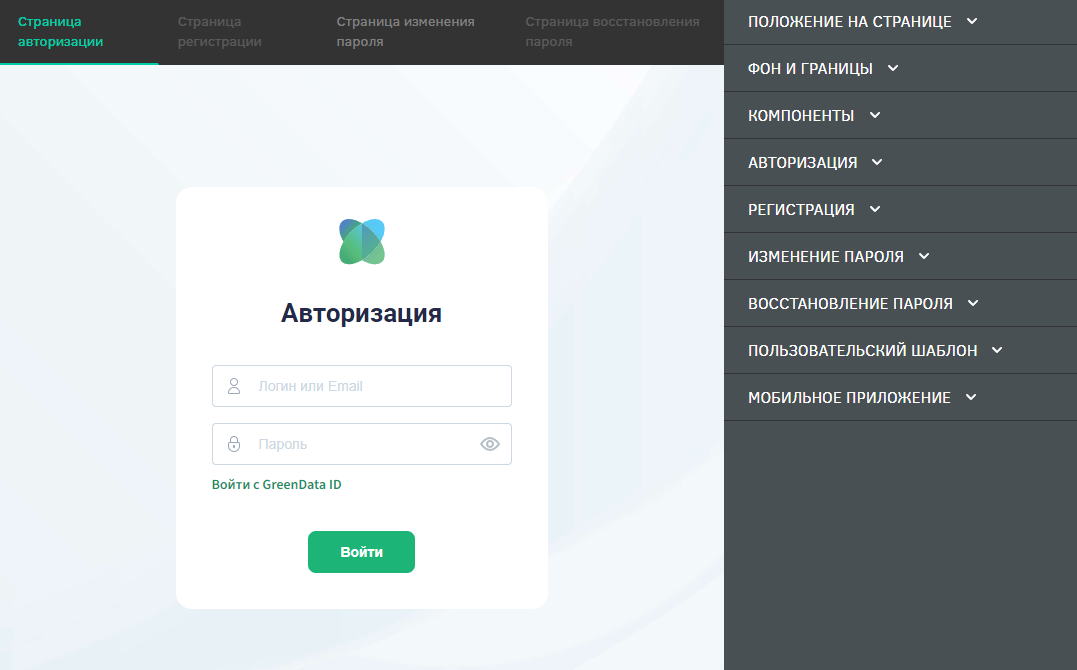
Task: Expand the Компоненты section
Action: pyautogui.click(x=814, y=116)
